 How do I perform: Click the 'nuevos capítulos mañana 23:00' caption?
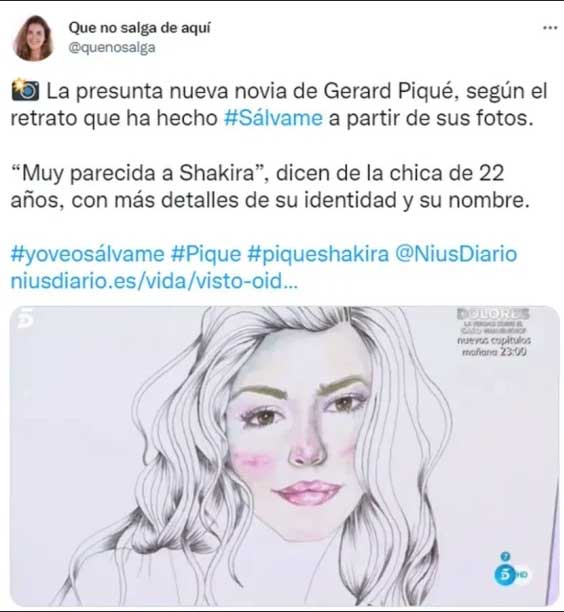pyautogui.click(x=494, y=346)
